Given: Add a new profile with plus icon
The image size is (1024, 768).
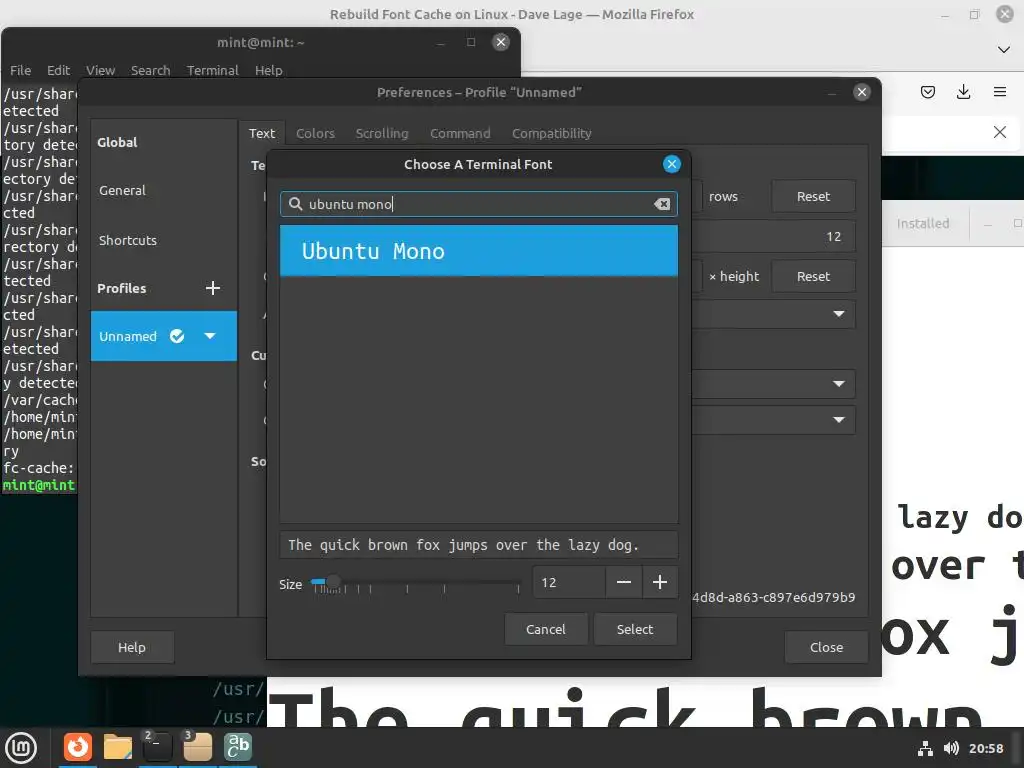Looking at the screenshot, I should [213, 288].
